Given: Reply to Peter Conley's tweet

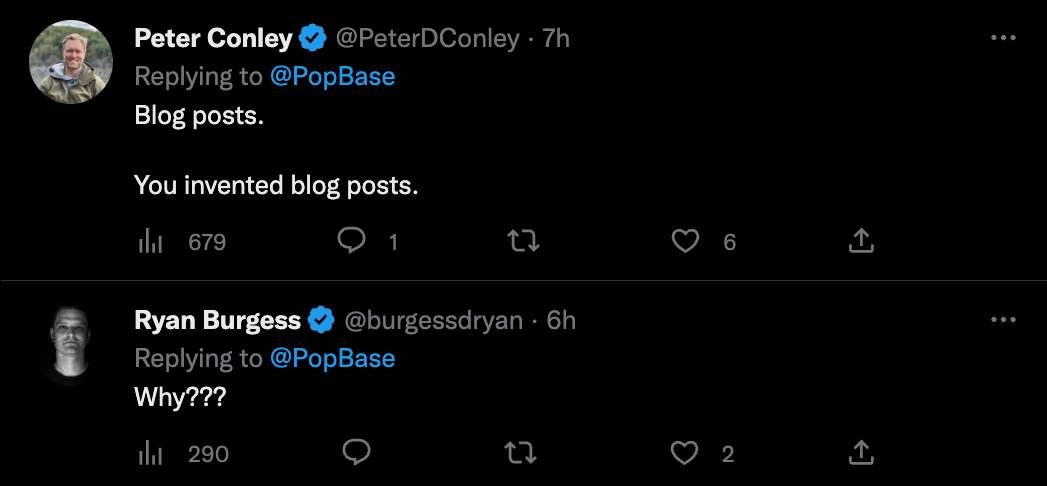Looking at the screenshot, I should click(351, 241).
